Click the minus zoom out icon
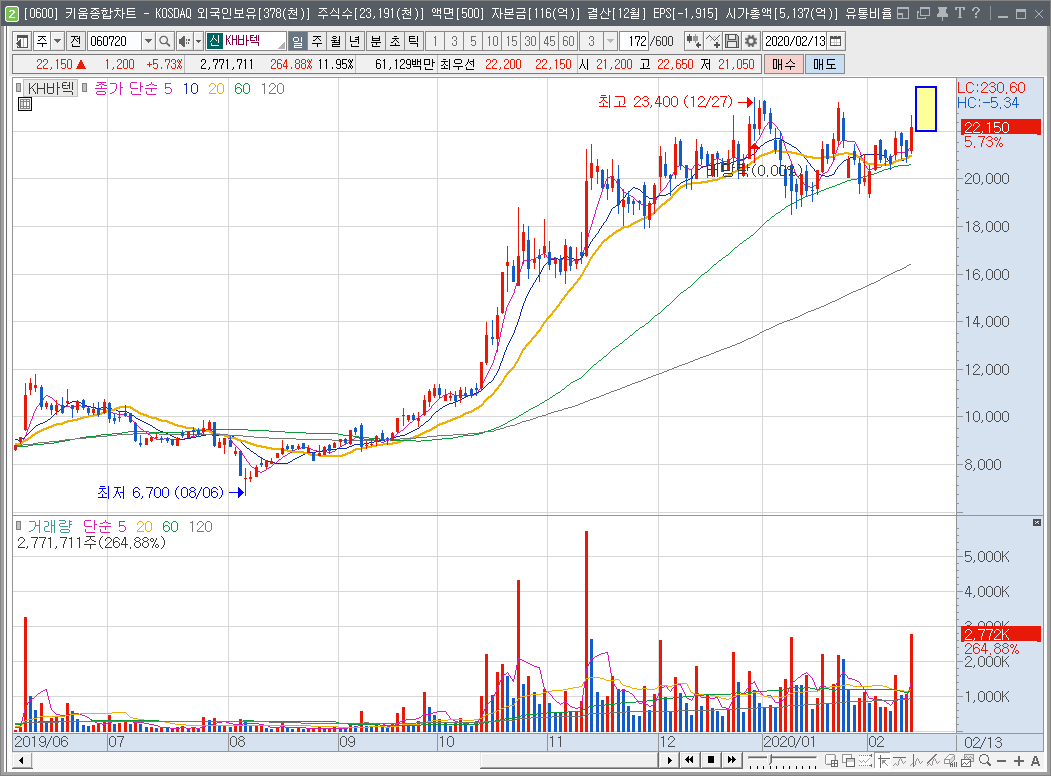This screenshot has height=776, width=1051. point(1001,761)
